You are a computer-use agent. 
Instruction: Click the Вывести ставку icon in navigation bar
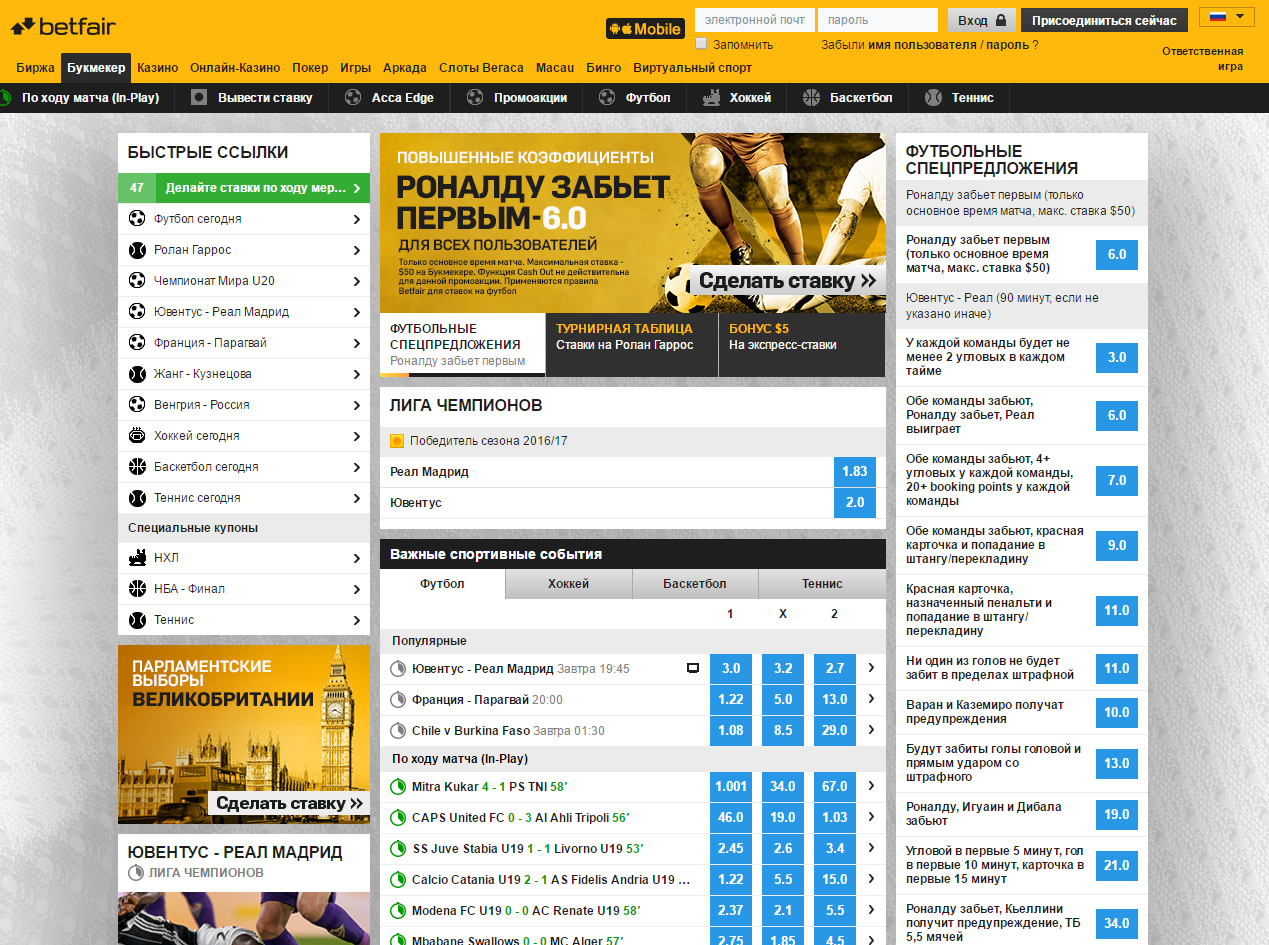click(x=199, y=97)
